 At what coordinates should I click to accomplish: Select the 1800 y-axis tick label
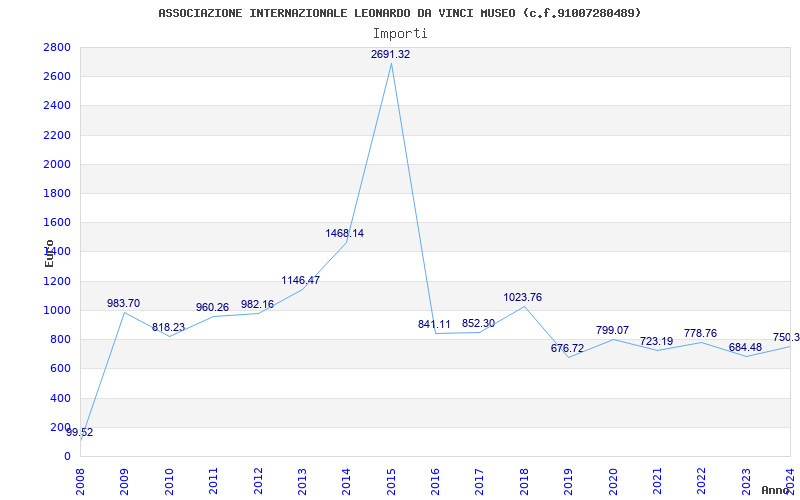click(57, 193)
